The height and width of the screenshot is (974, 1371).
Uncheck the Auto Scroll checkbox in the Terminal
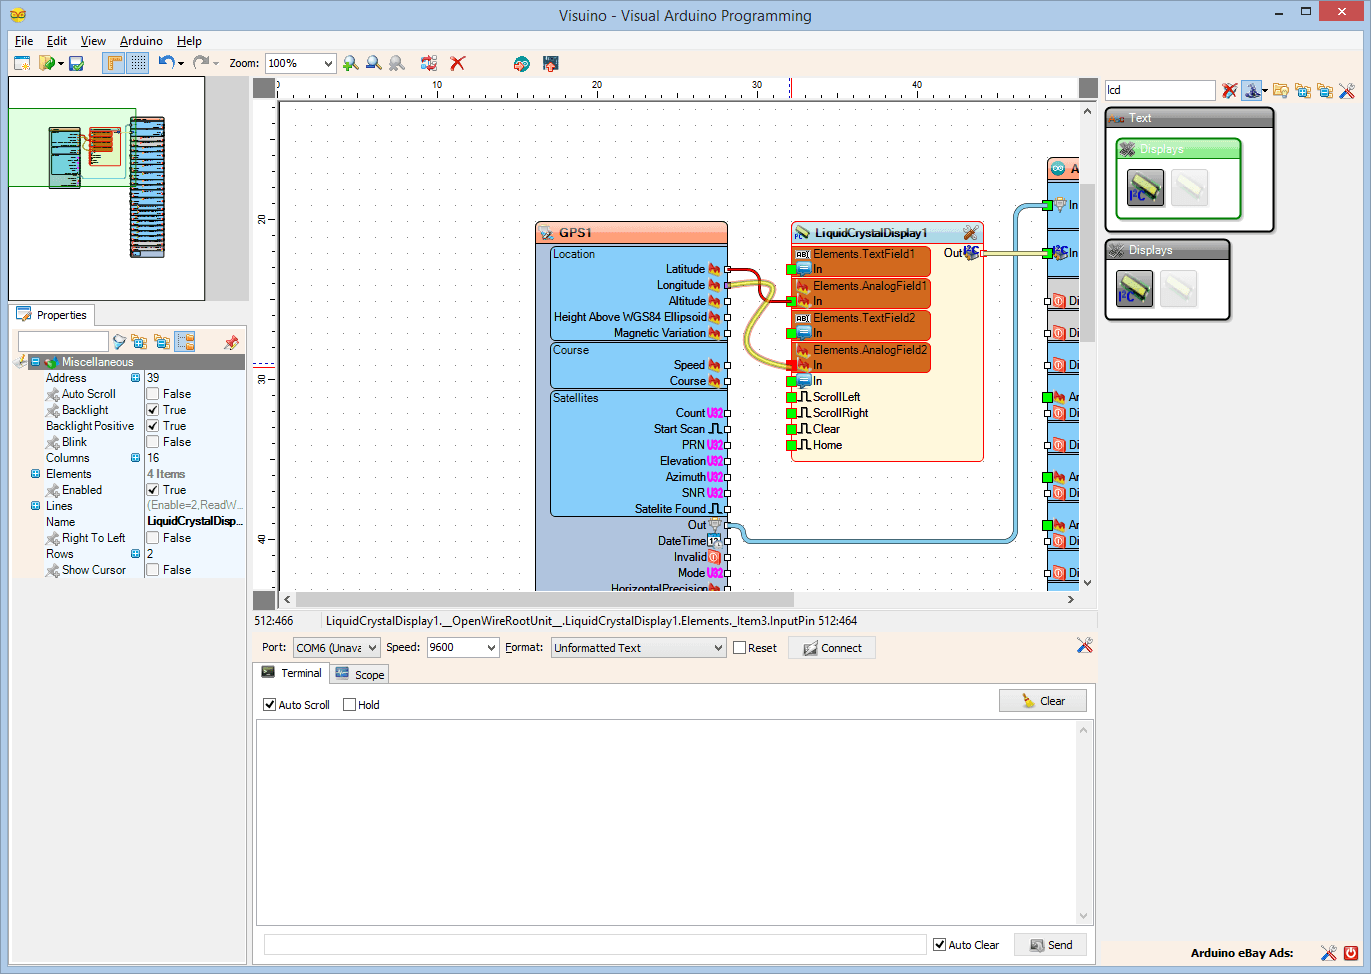tap(268, 704)
